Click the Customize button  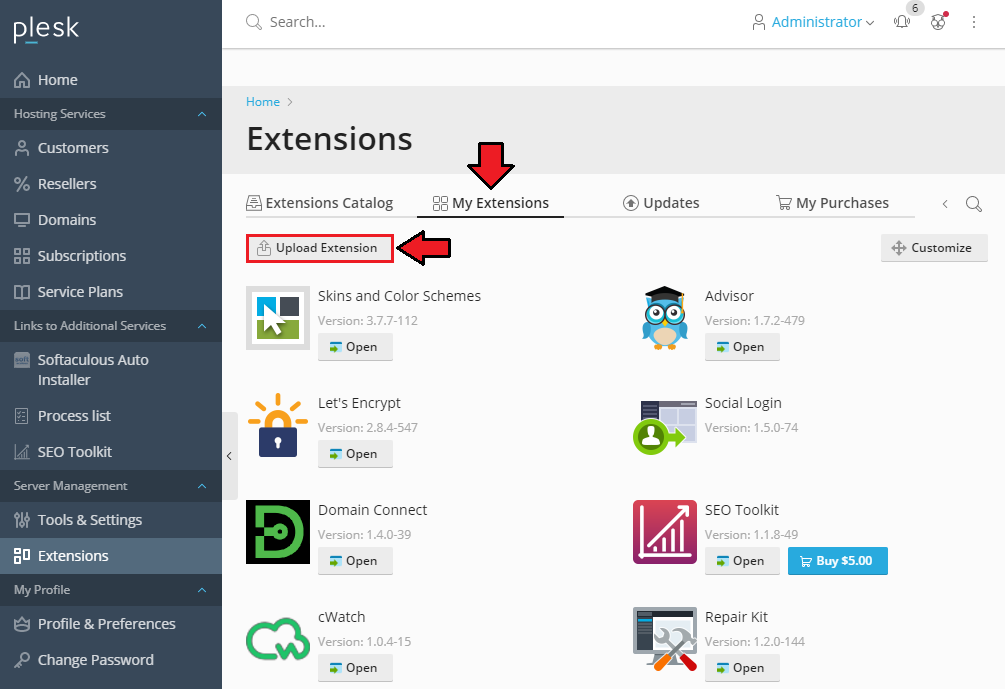coord(934,248)
